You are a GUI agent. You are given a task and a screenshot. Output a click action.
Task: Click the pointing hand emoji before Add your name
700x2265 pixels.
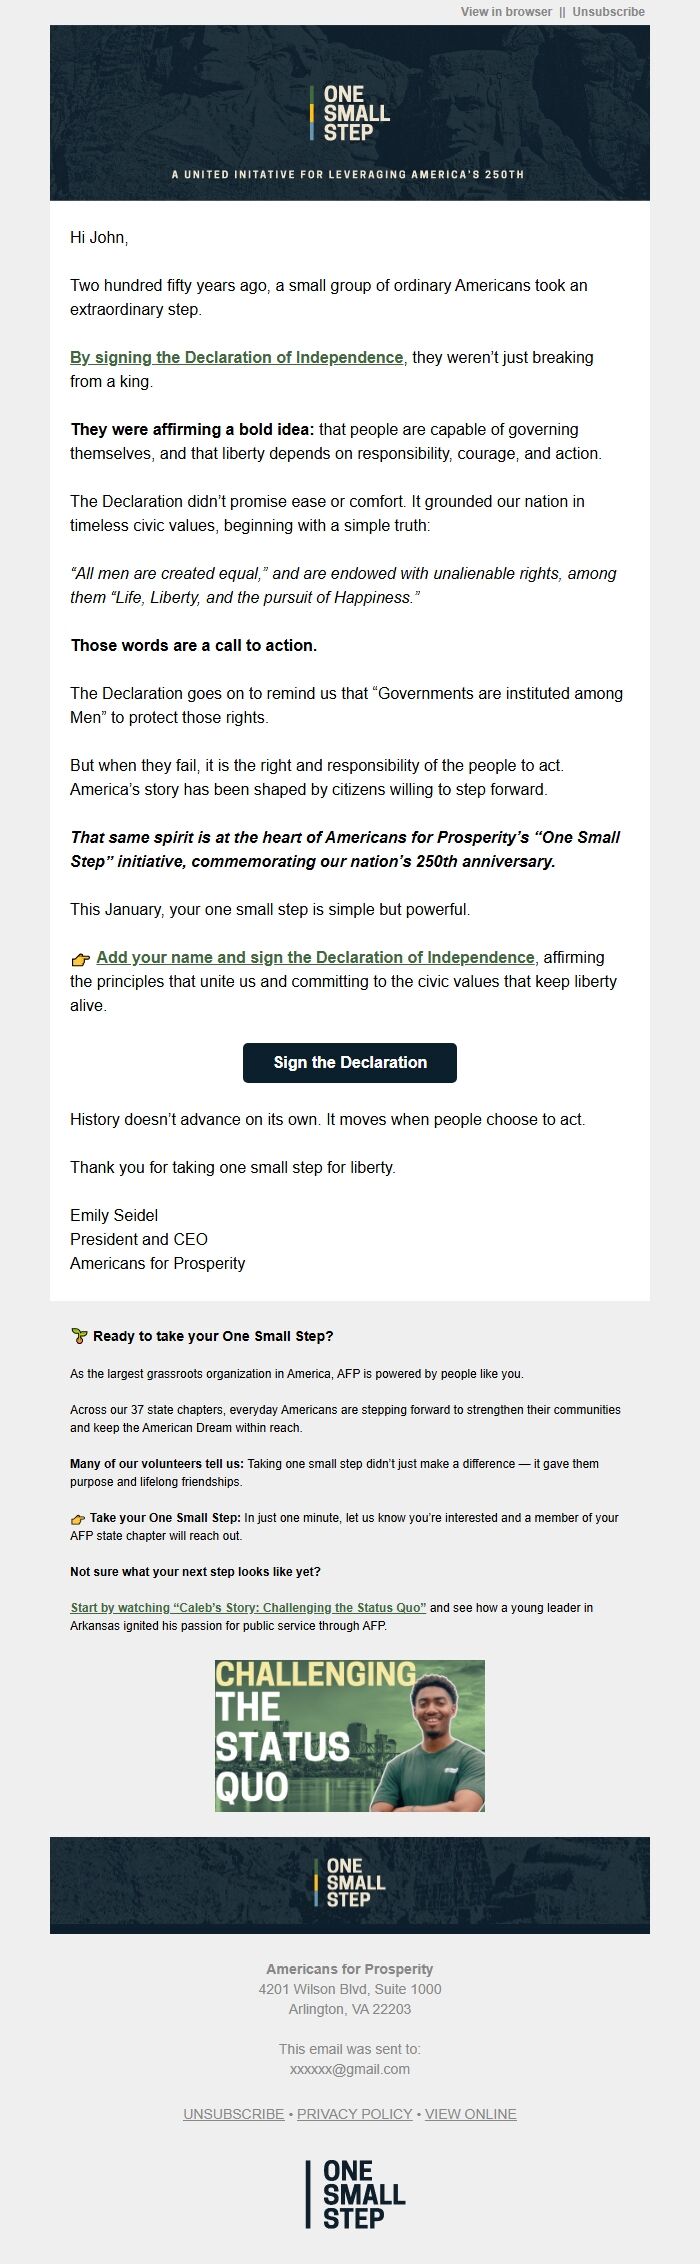[81, 957]
